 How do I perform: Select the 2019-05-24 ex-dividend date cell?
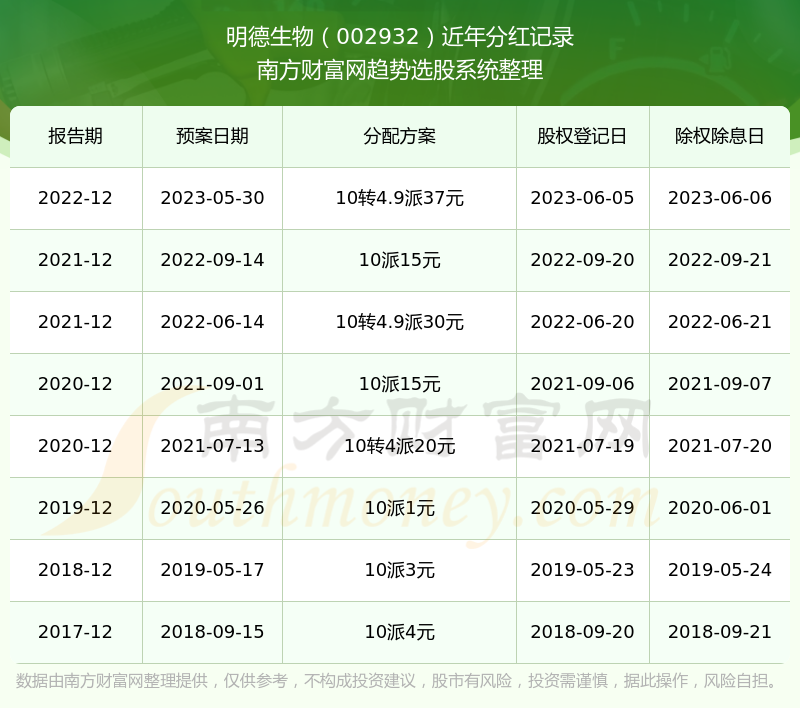click(719, 570)
